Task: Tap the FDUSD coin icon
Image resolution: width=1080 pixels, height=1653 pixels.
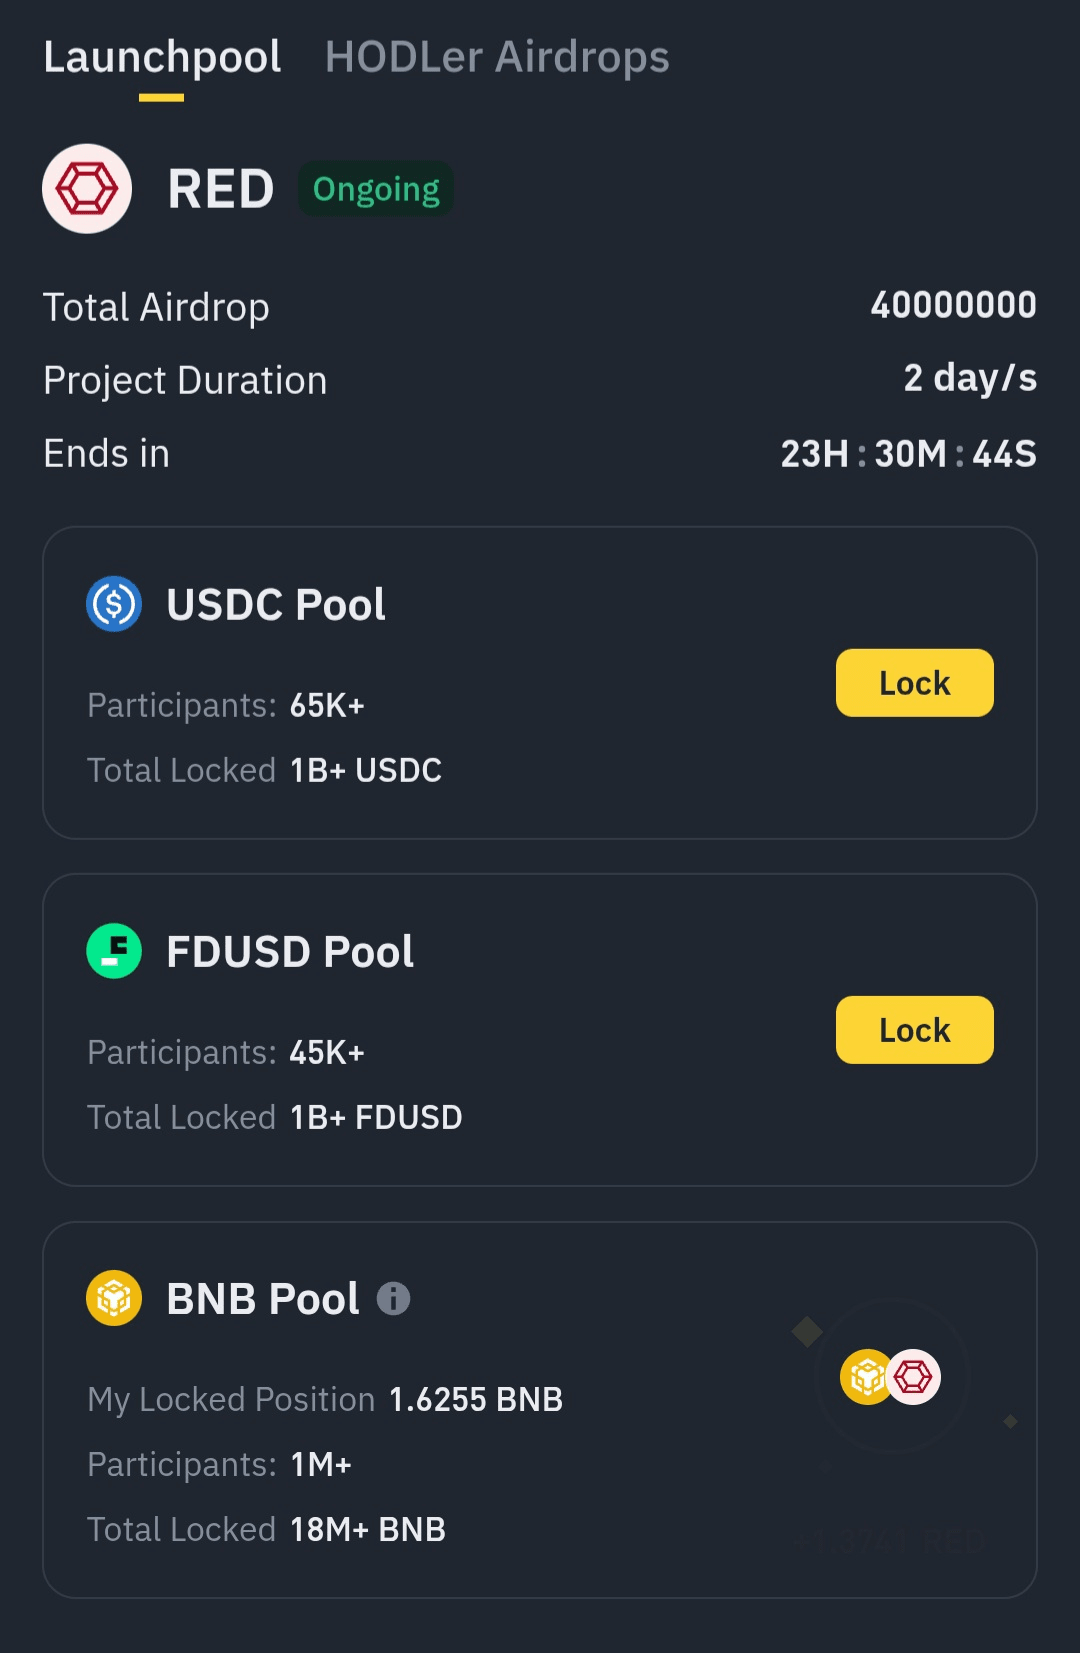Action: pyautogui.click(x=114, y=951)
